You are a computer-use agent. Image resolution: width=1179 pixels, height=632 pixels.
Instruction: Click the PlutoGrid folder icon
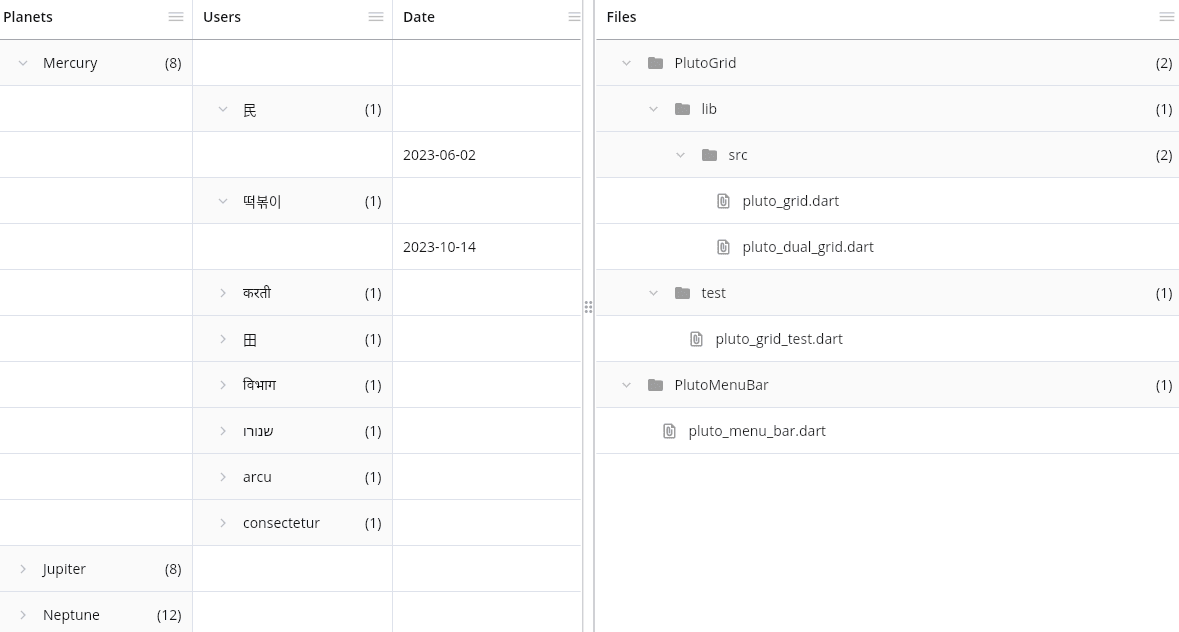656,63
